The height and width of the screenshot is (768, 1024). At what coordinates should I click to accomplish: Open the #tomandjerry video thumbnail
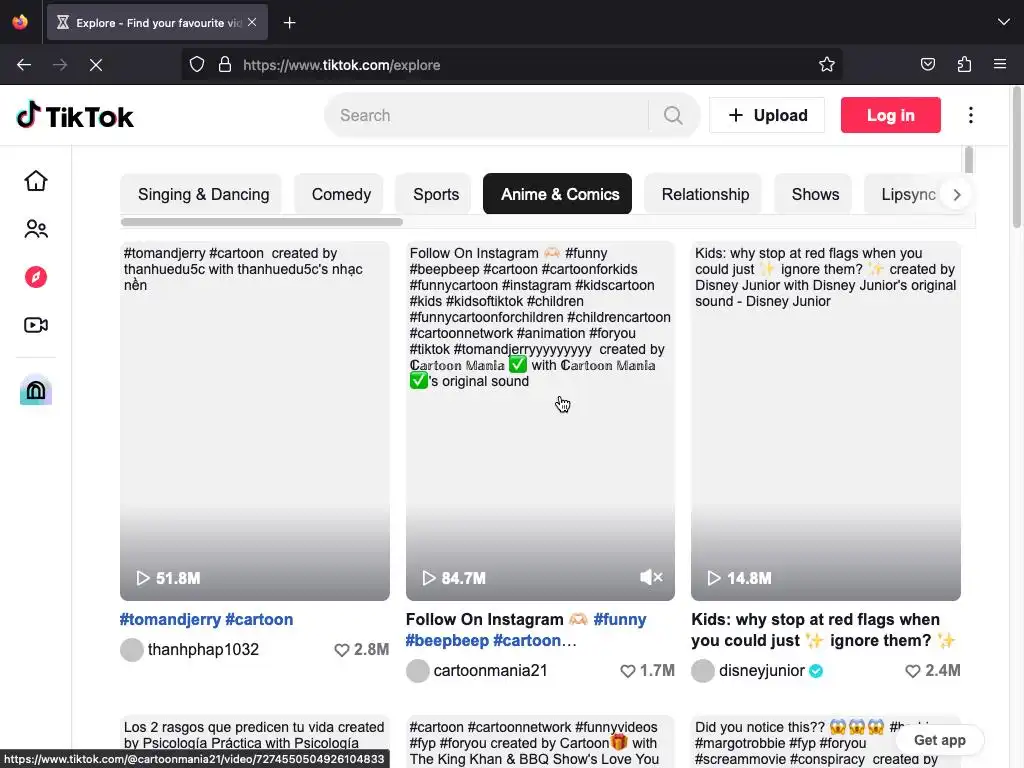(x=255, y=421)
